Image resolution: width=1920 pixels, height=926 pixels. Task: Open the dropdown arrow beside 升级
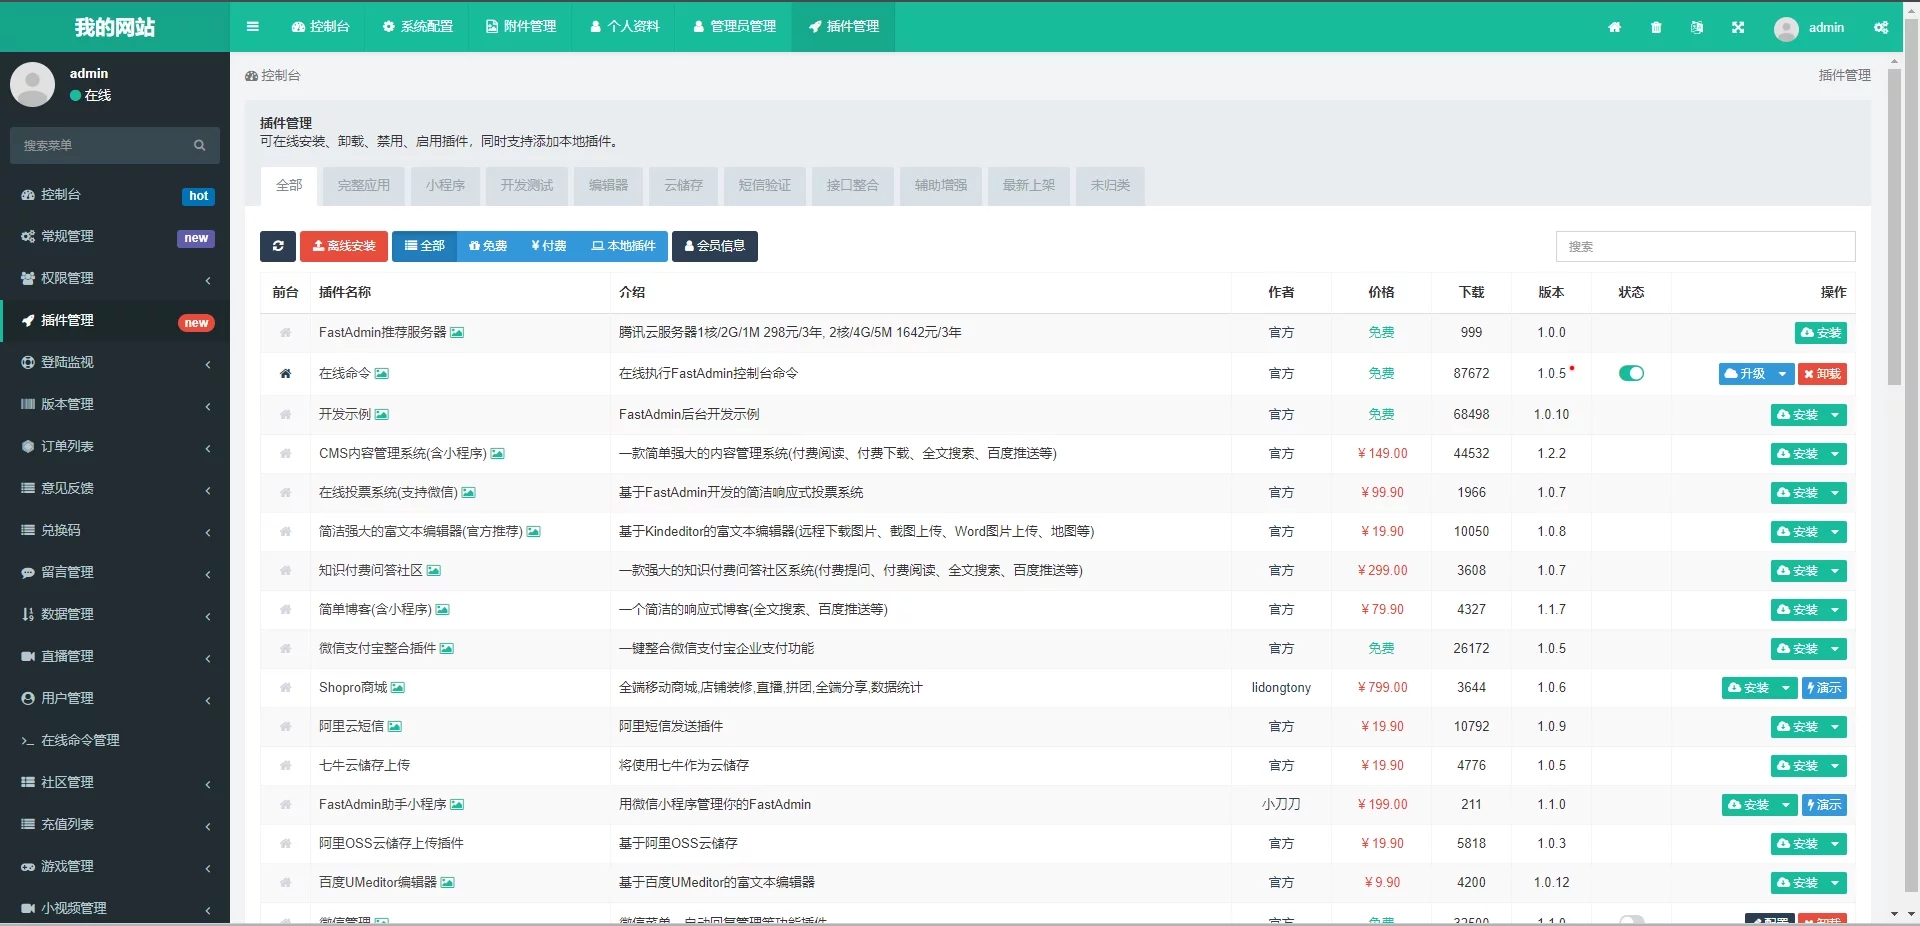coord(1782,374)
